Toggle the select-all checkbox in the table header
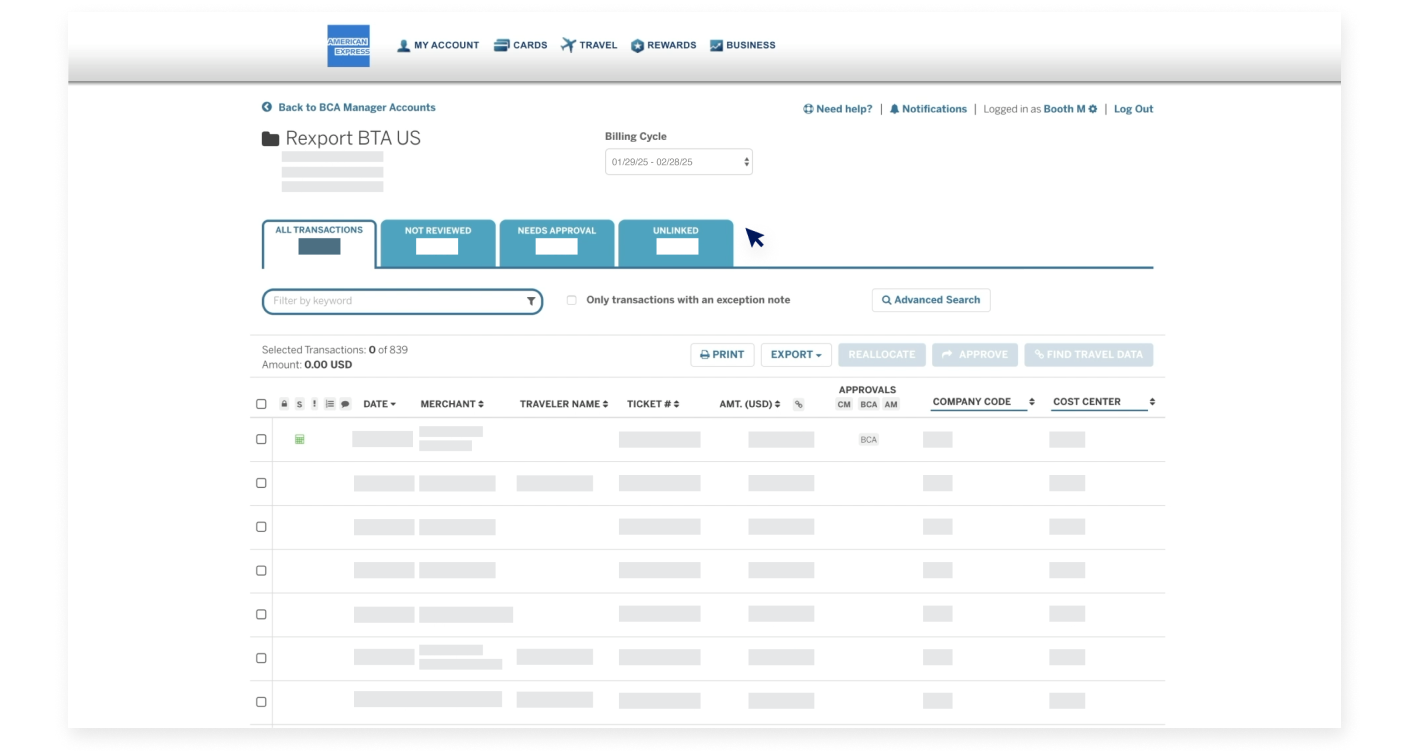Screen dimensions: 1413x751 pyautogui.click(x=261, y=403)
